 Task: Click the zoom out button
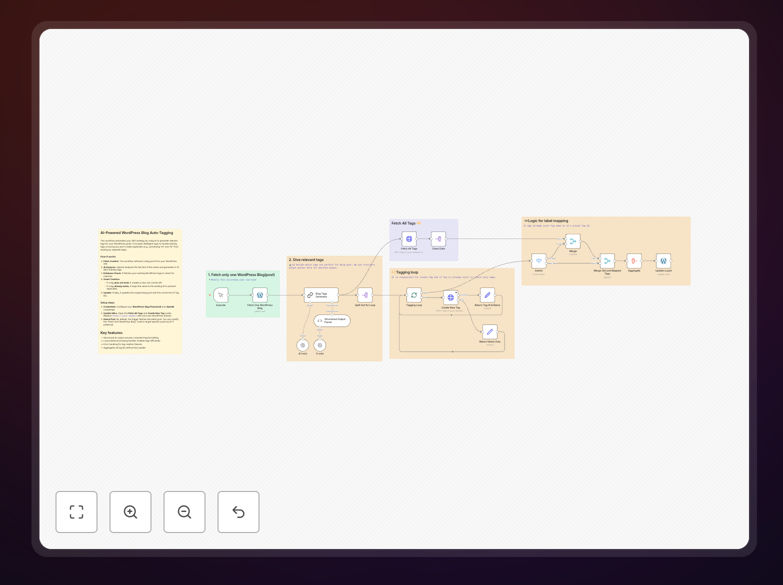click(184, 512)
